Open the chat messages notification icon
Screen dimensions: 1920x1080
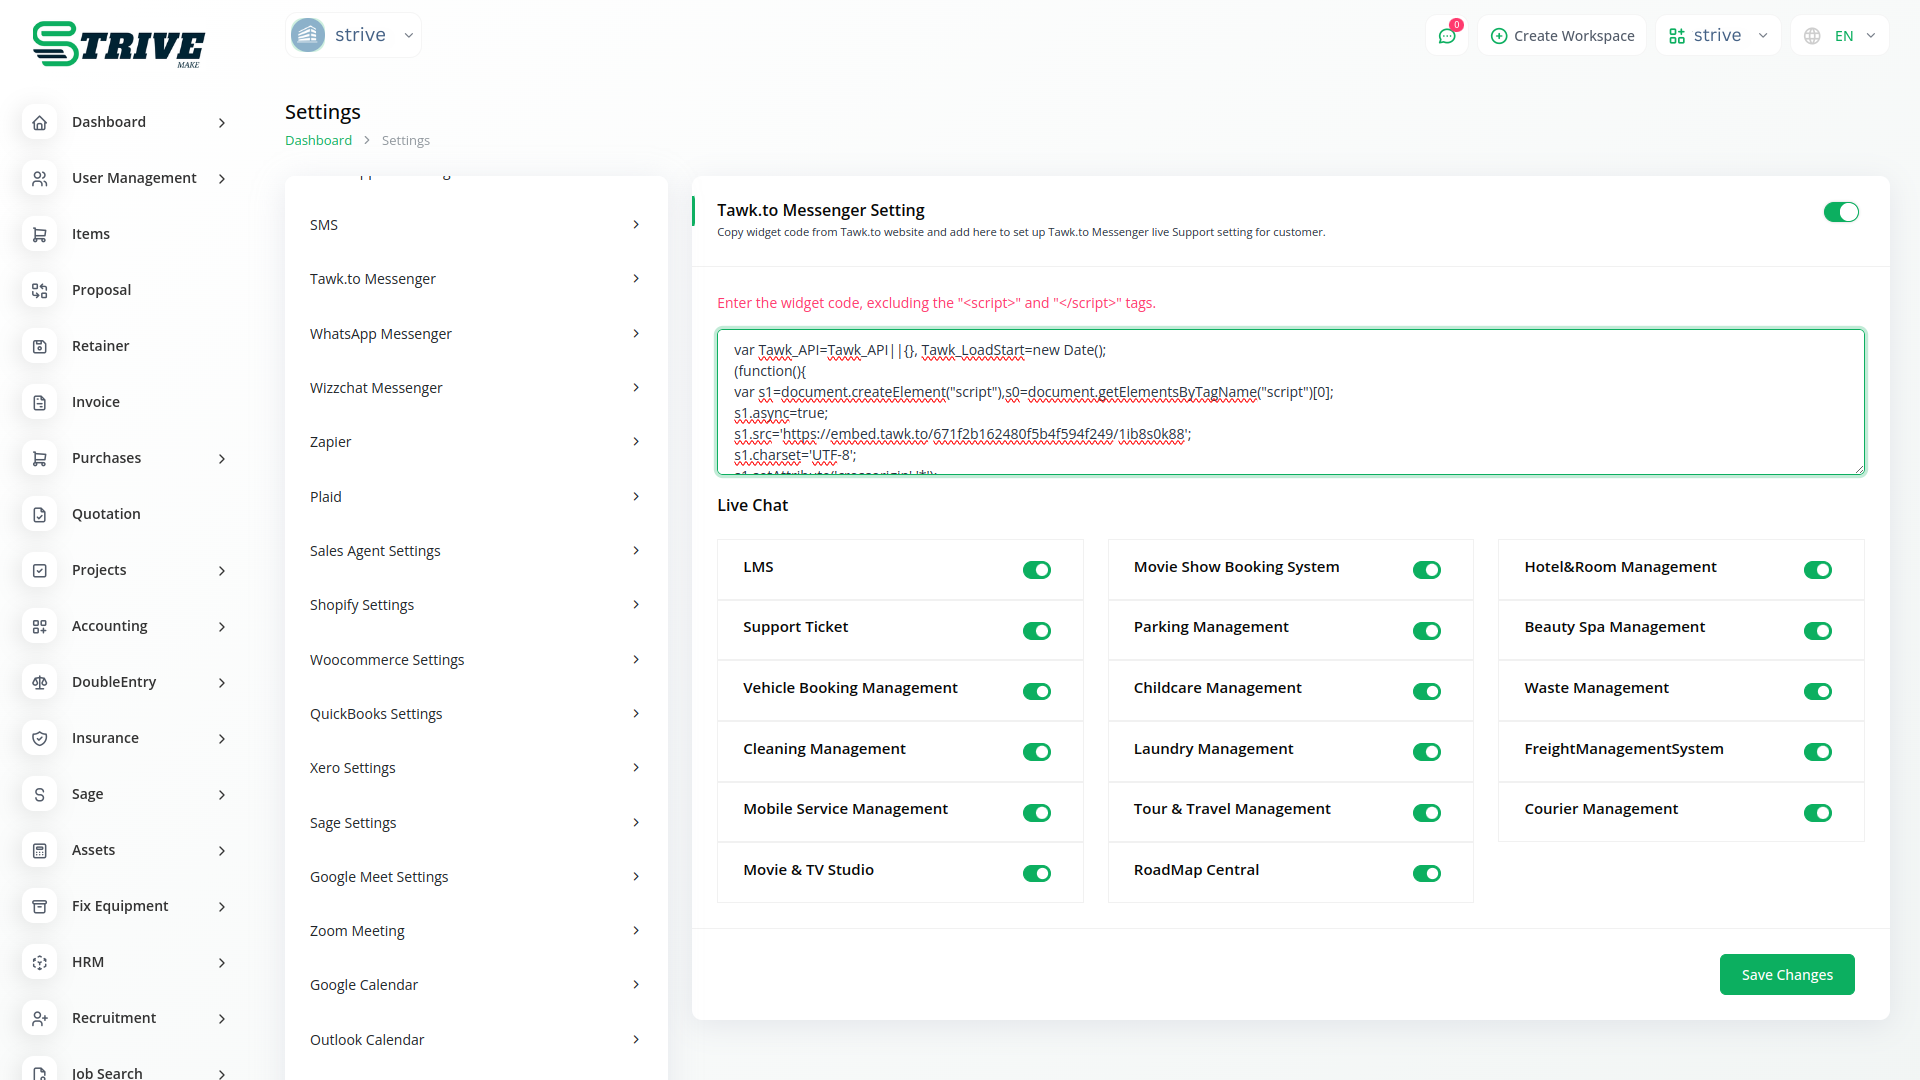click(x=1446, y=36)
